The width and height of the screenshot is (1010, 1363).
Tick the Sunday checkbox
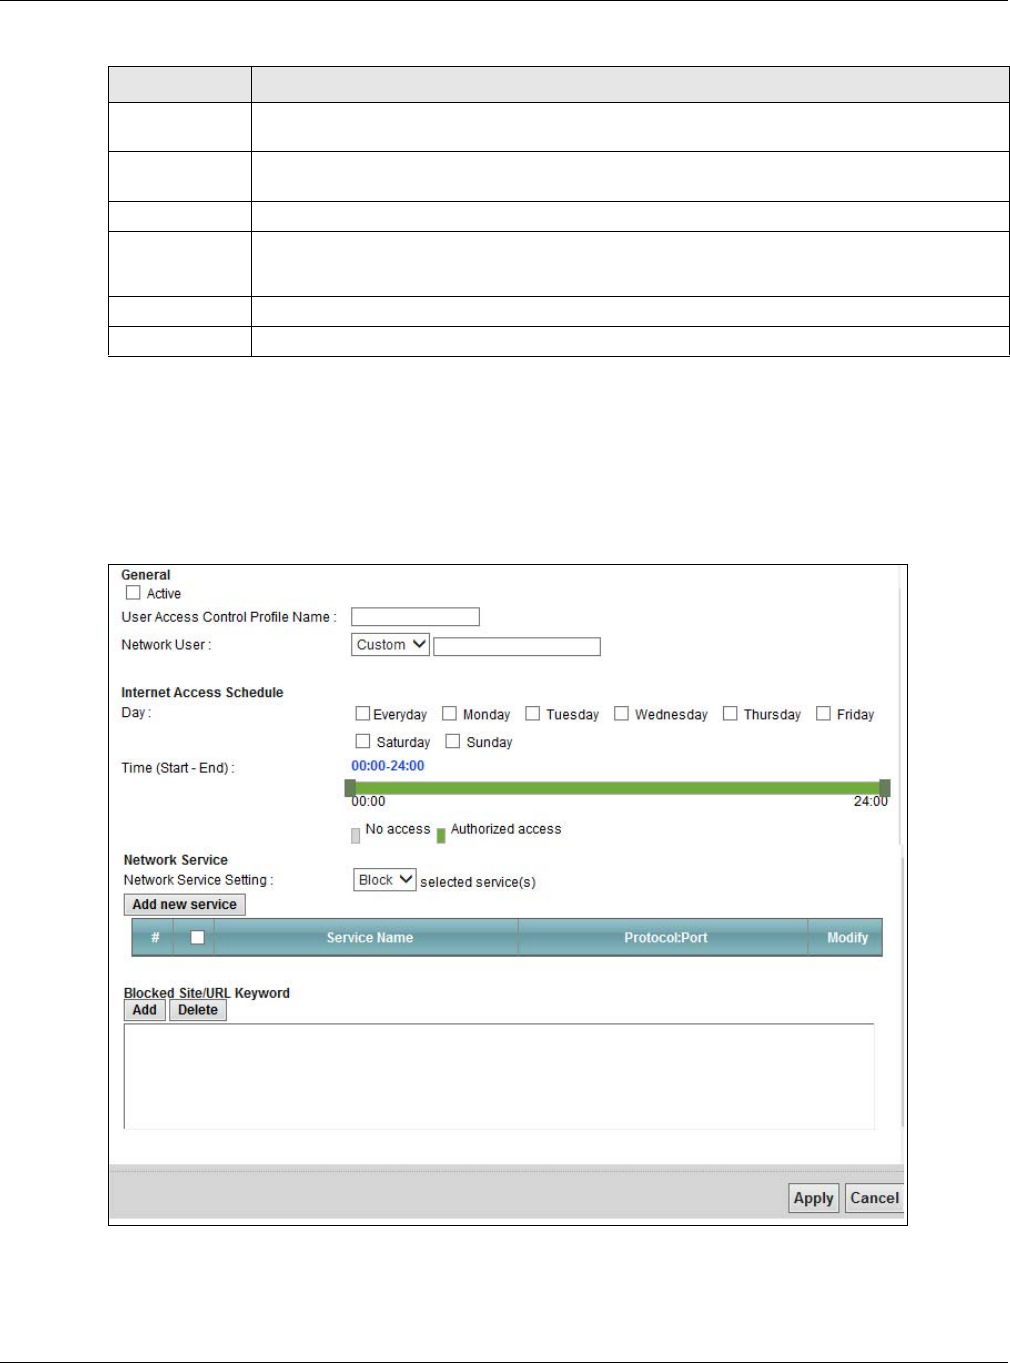click(x=453, y=742)
